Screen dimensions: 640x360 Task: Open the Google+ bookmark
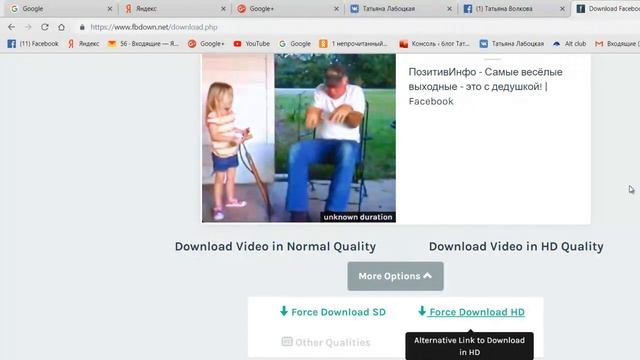point(206,44)
